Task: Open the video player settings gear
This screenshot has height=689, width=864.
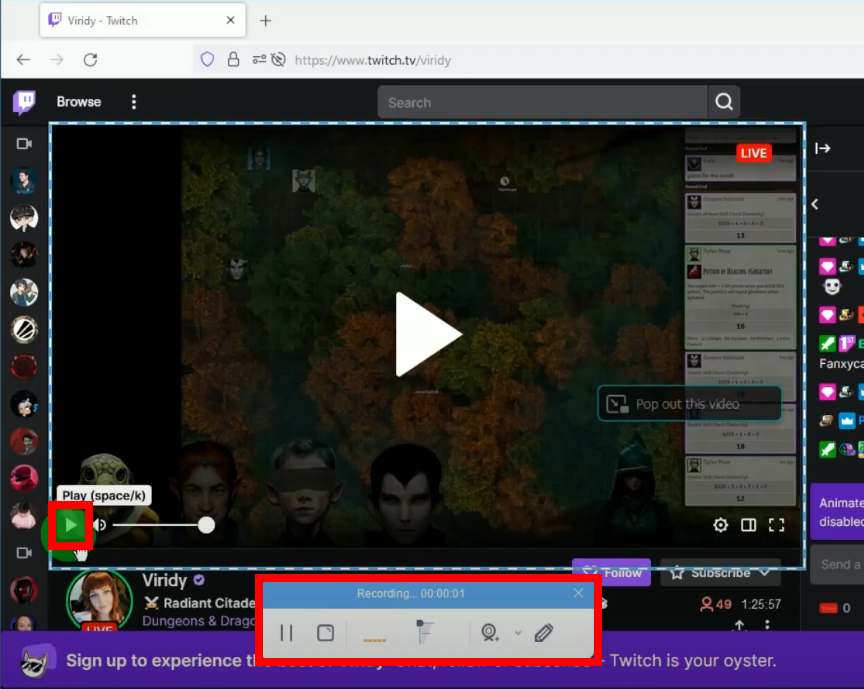Action: [x=720, y=524]
